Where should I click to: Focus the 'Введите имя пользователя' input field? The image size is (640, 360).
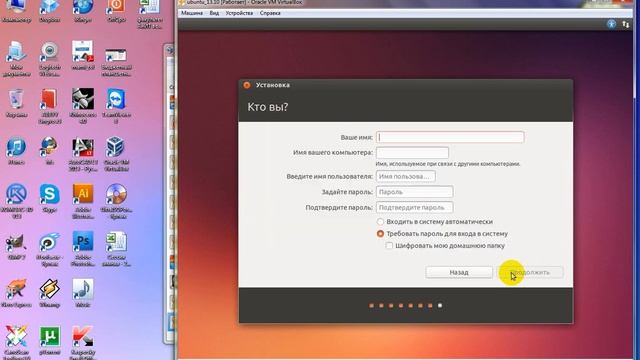click(406, 176)
